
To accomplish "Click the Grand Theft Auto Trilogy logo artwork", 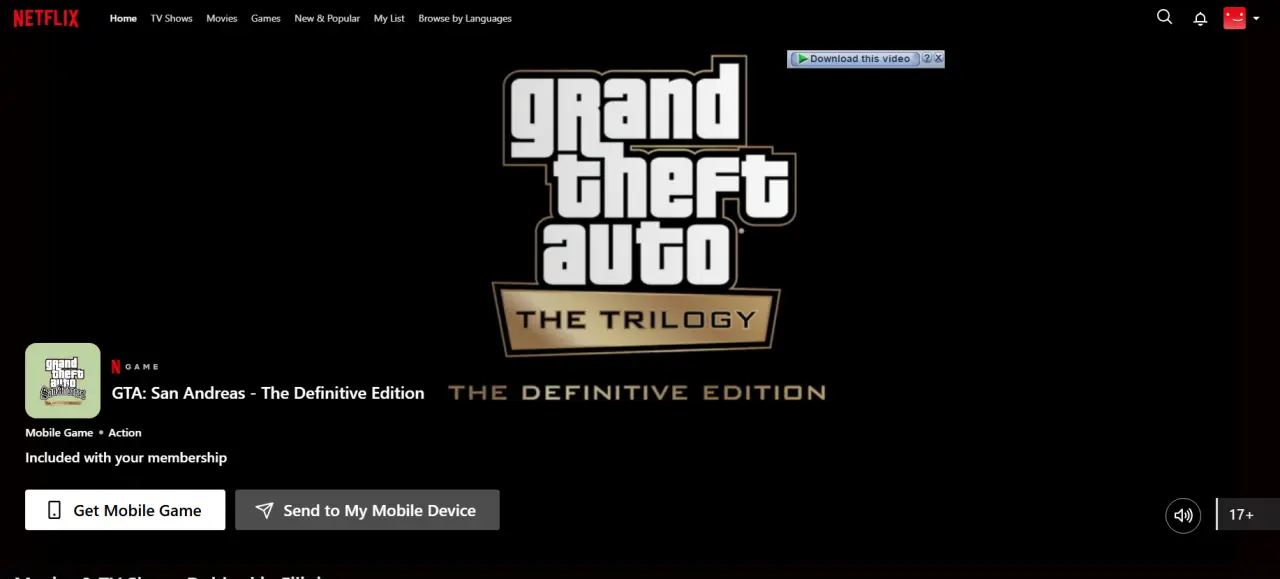I will [x=645, y=207].
